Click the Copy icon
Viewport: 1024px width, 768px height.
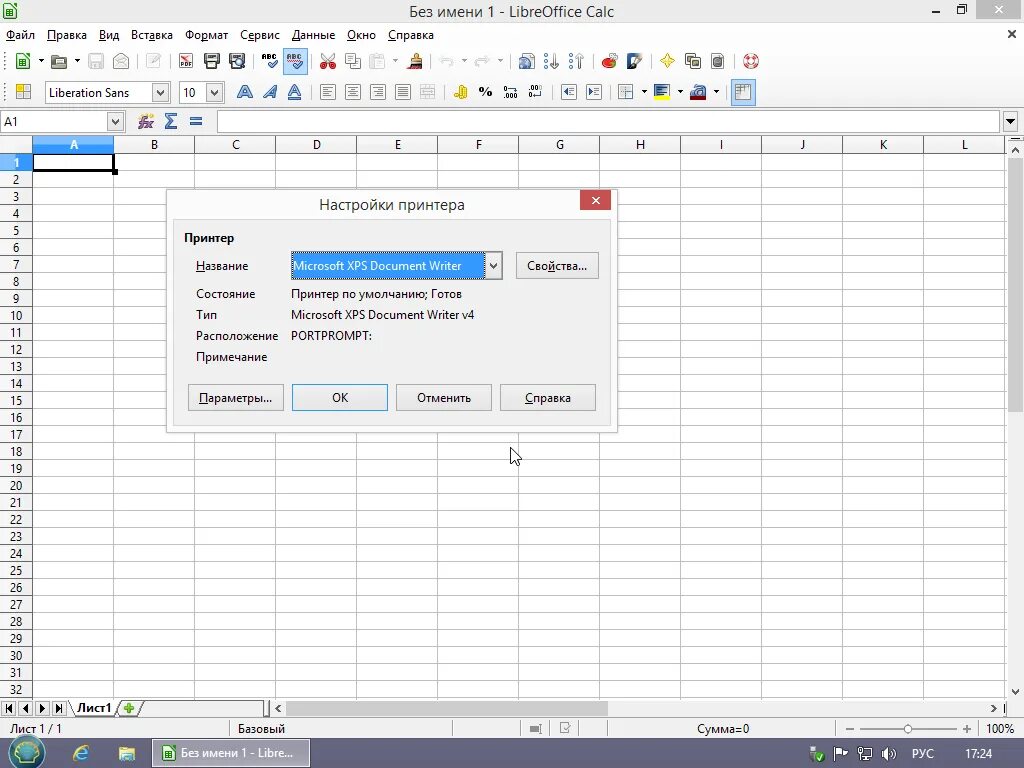(x=353, y=61)
